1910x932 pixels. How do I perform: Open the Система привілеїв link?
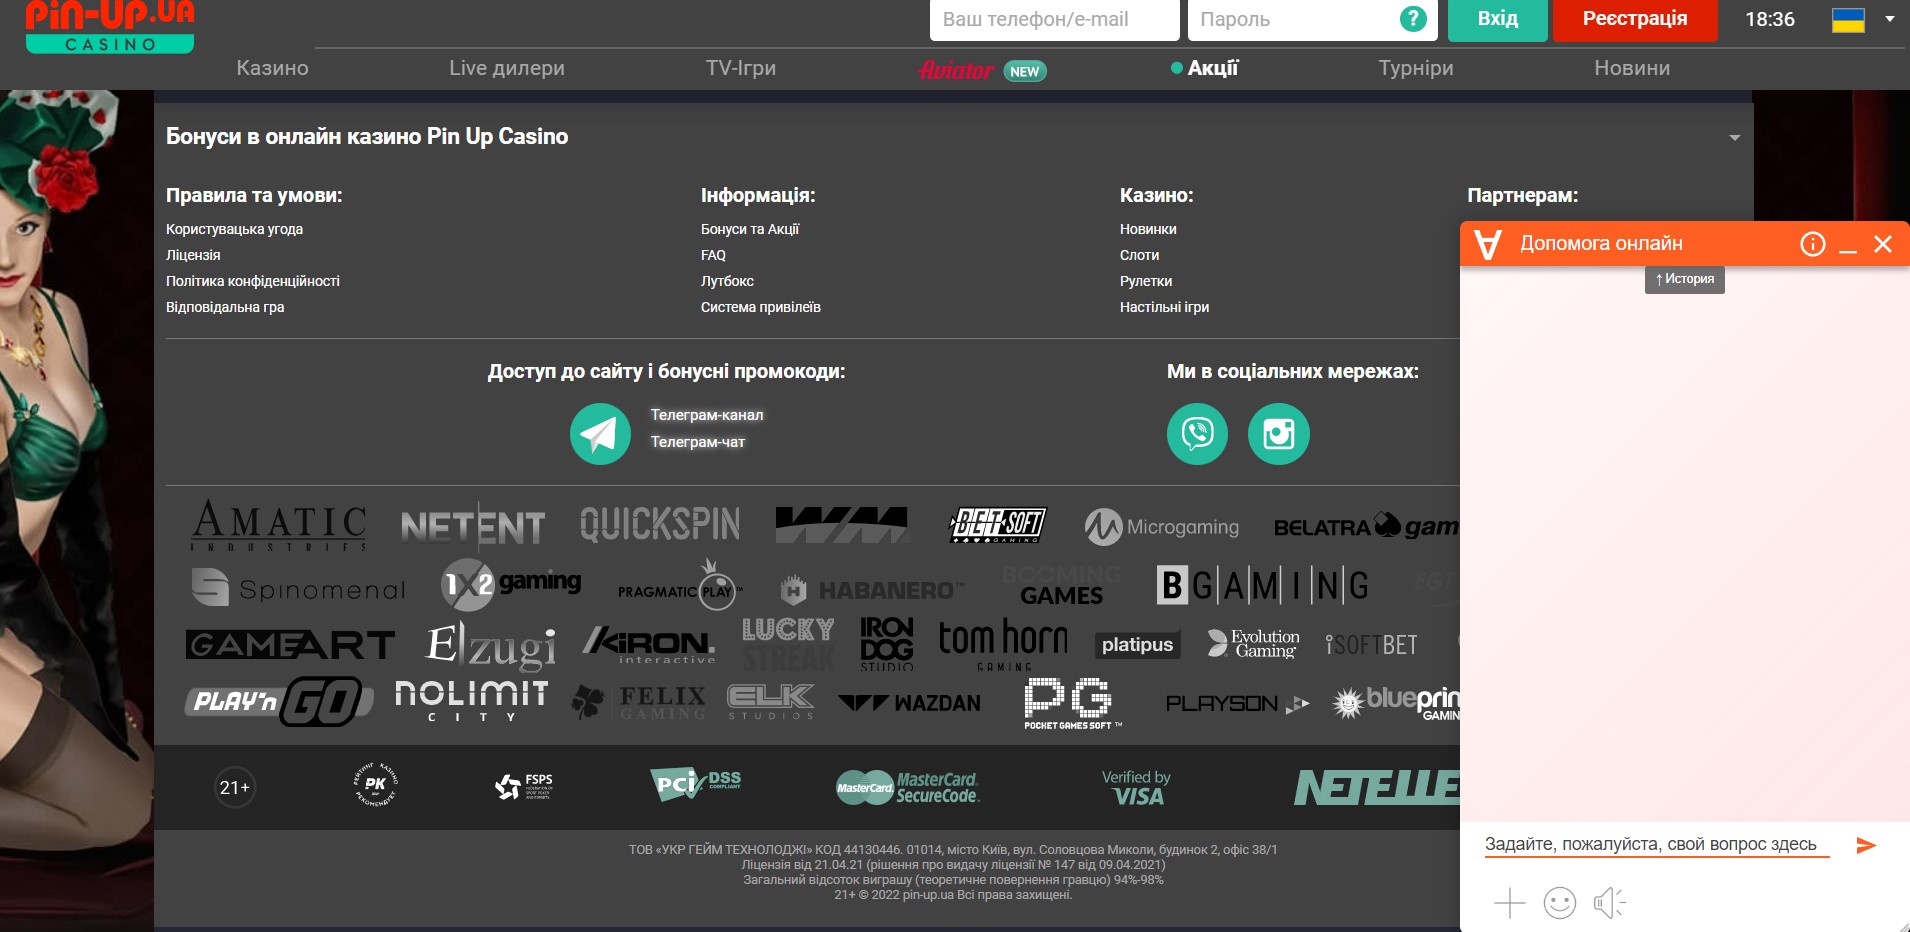(x=761, y=307)
